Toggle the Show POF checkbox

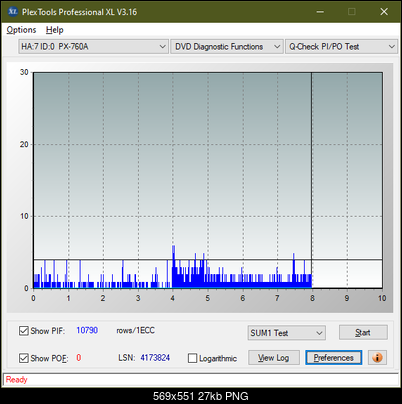click(x=24, y=358)
